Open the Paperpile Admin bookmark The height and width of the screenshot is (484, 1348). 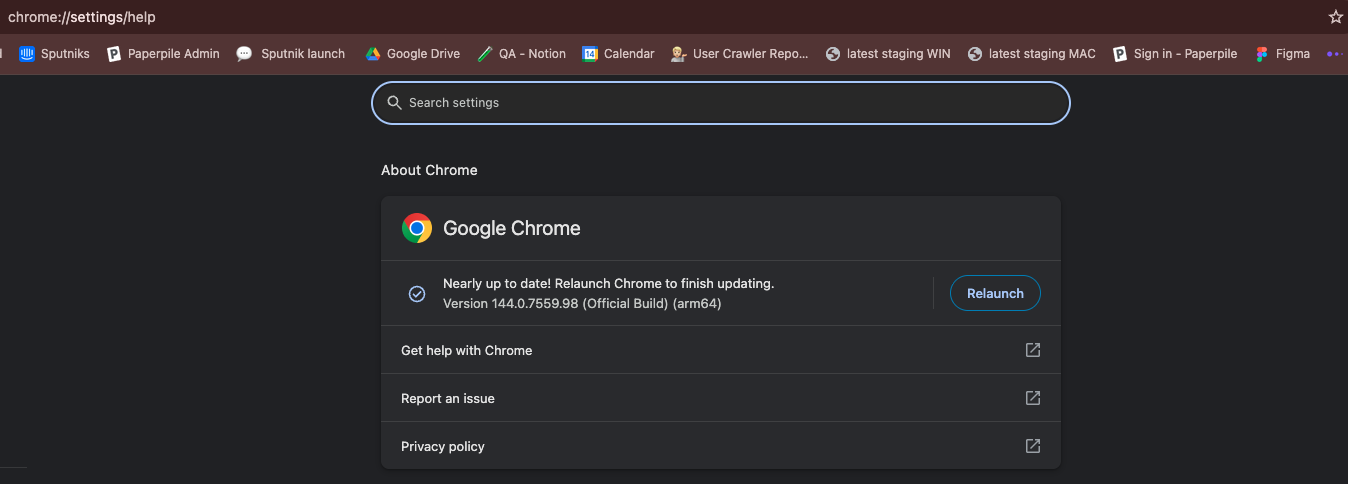click(163, 54)
